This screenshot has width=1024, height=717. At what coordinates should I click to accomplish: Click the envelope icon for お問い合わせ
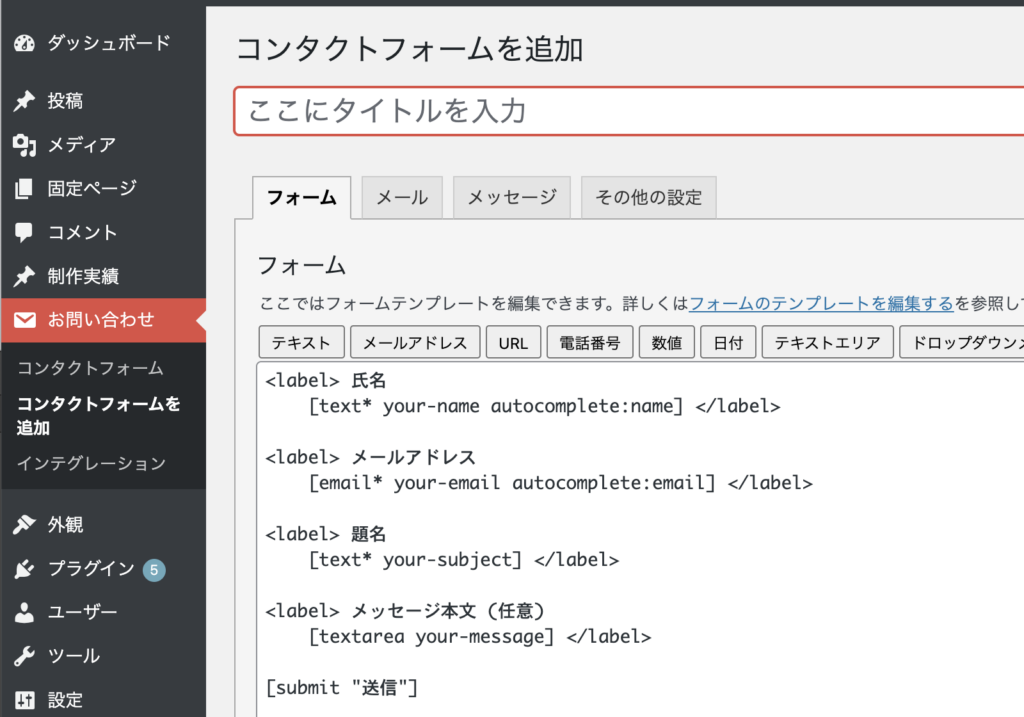(25, 320)
